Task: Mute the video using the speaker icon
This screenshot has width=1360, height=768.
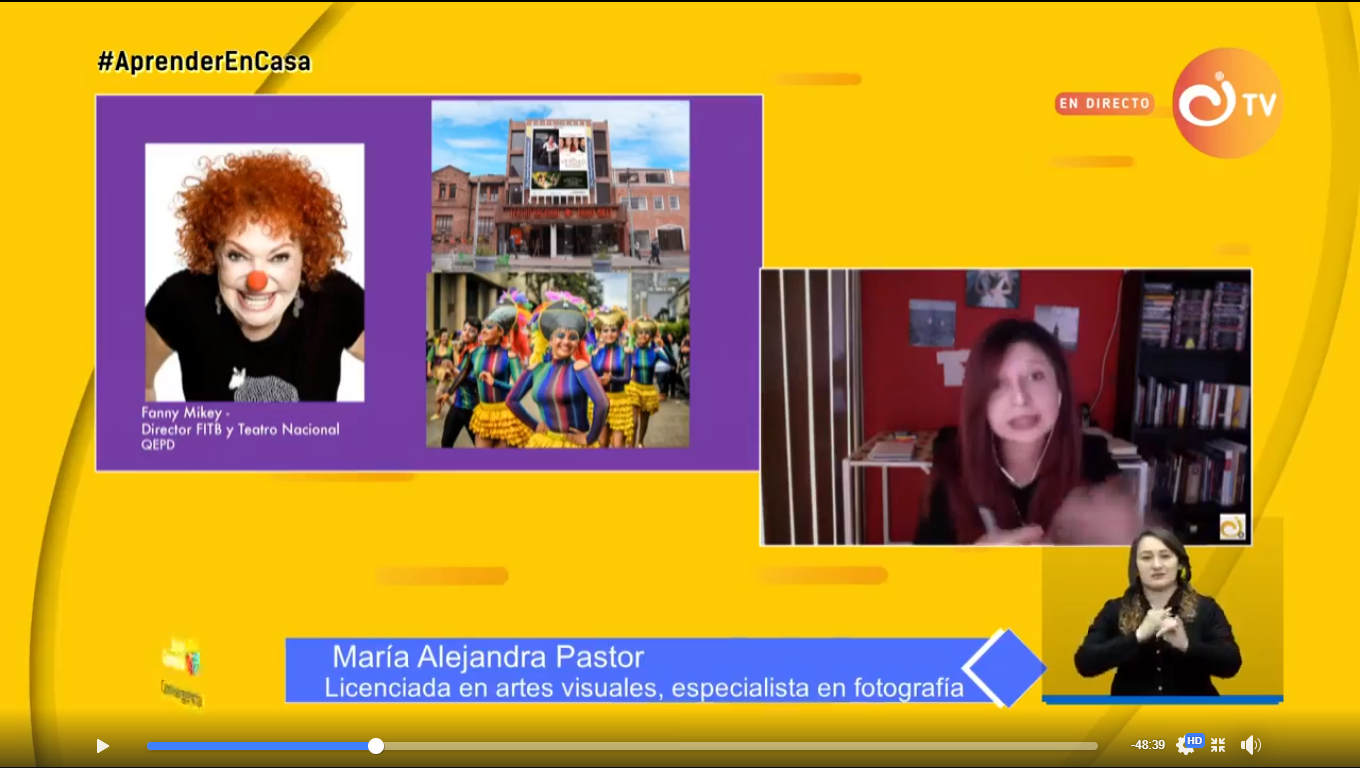Action: coord(1251,745)
